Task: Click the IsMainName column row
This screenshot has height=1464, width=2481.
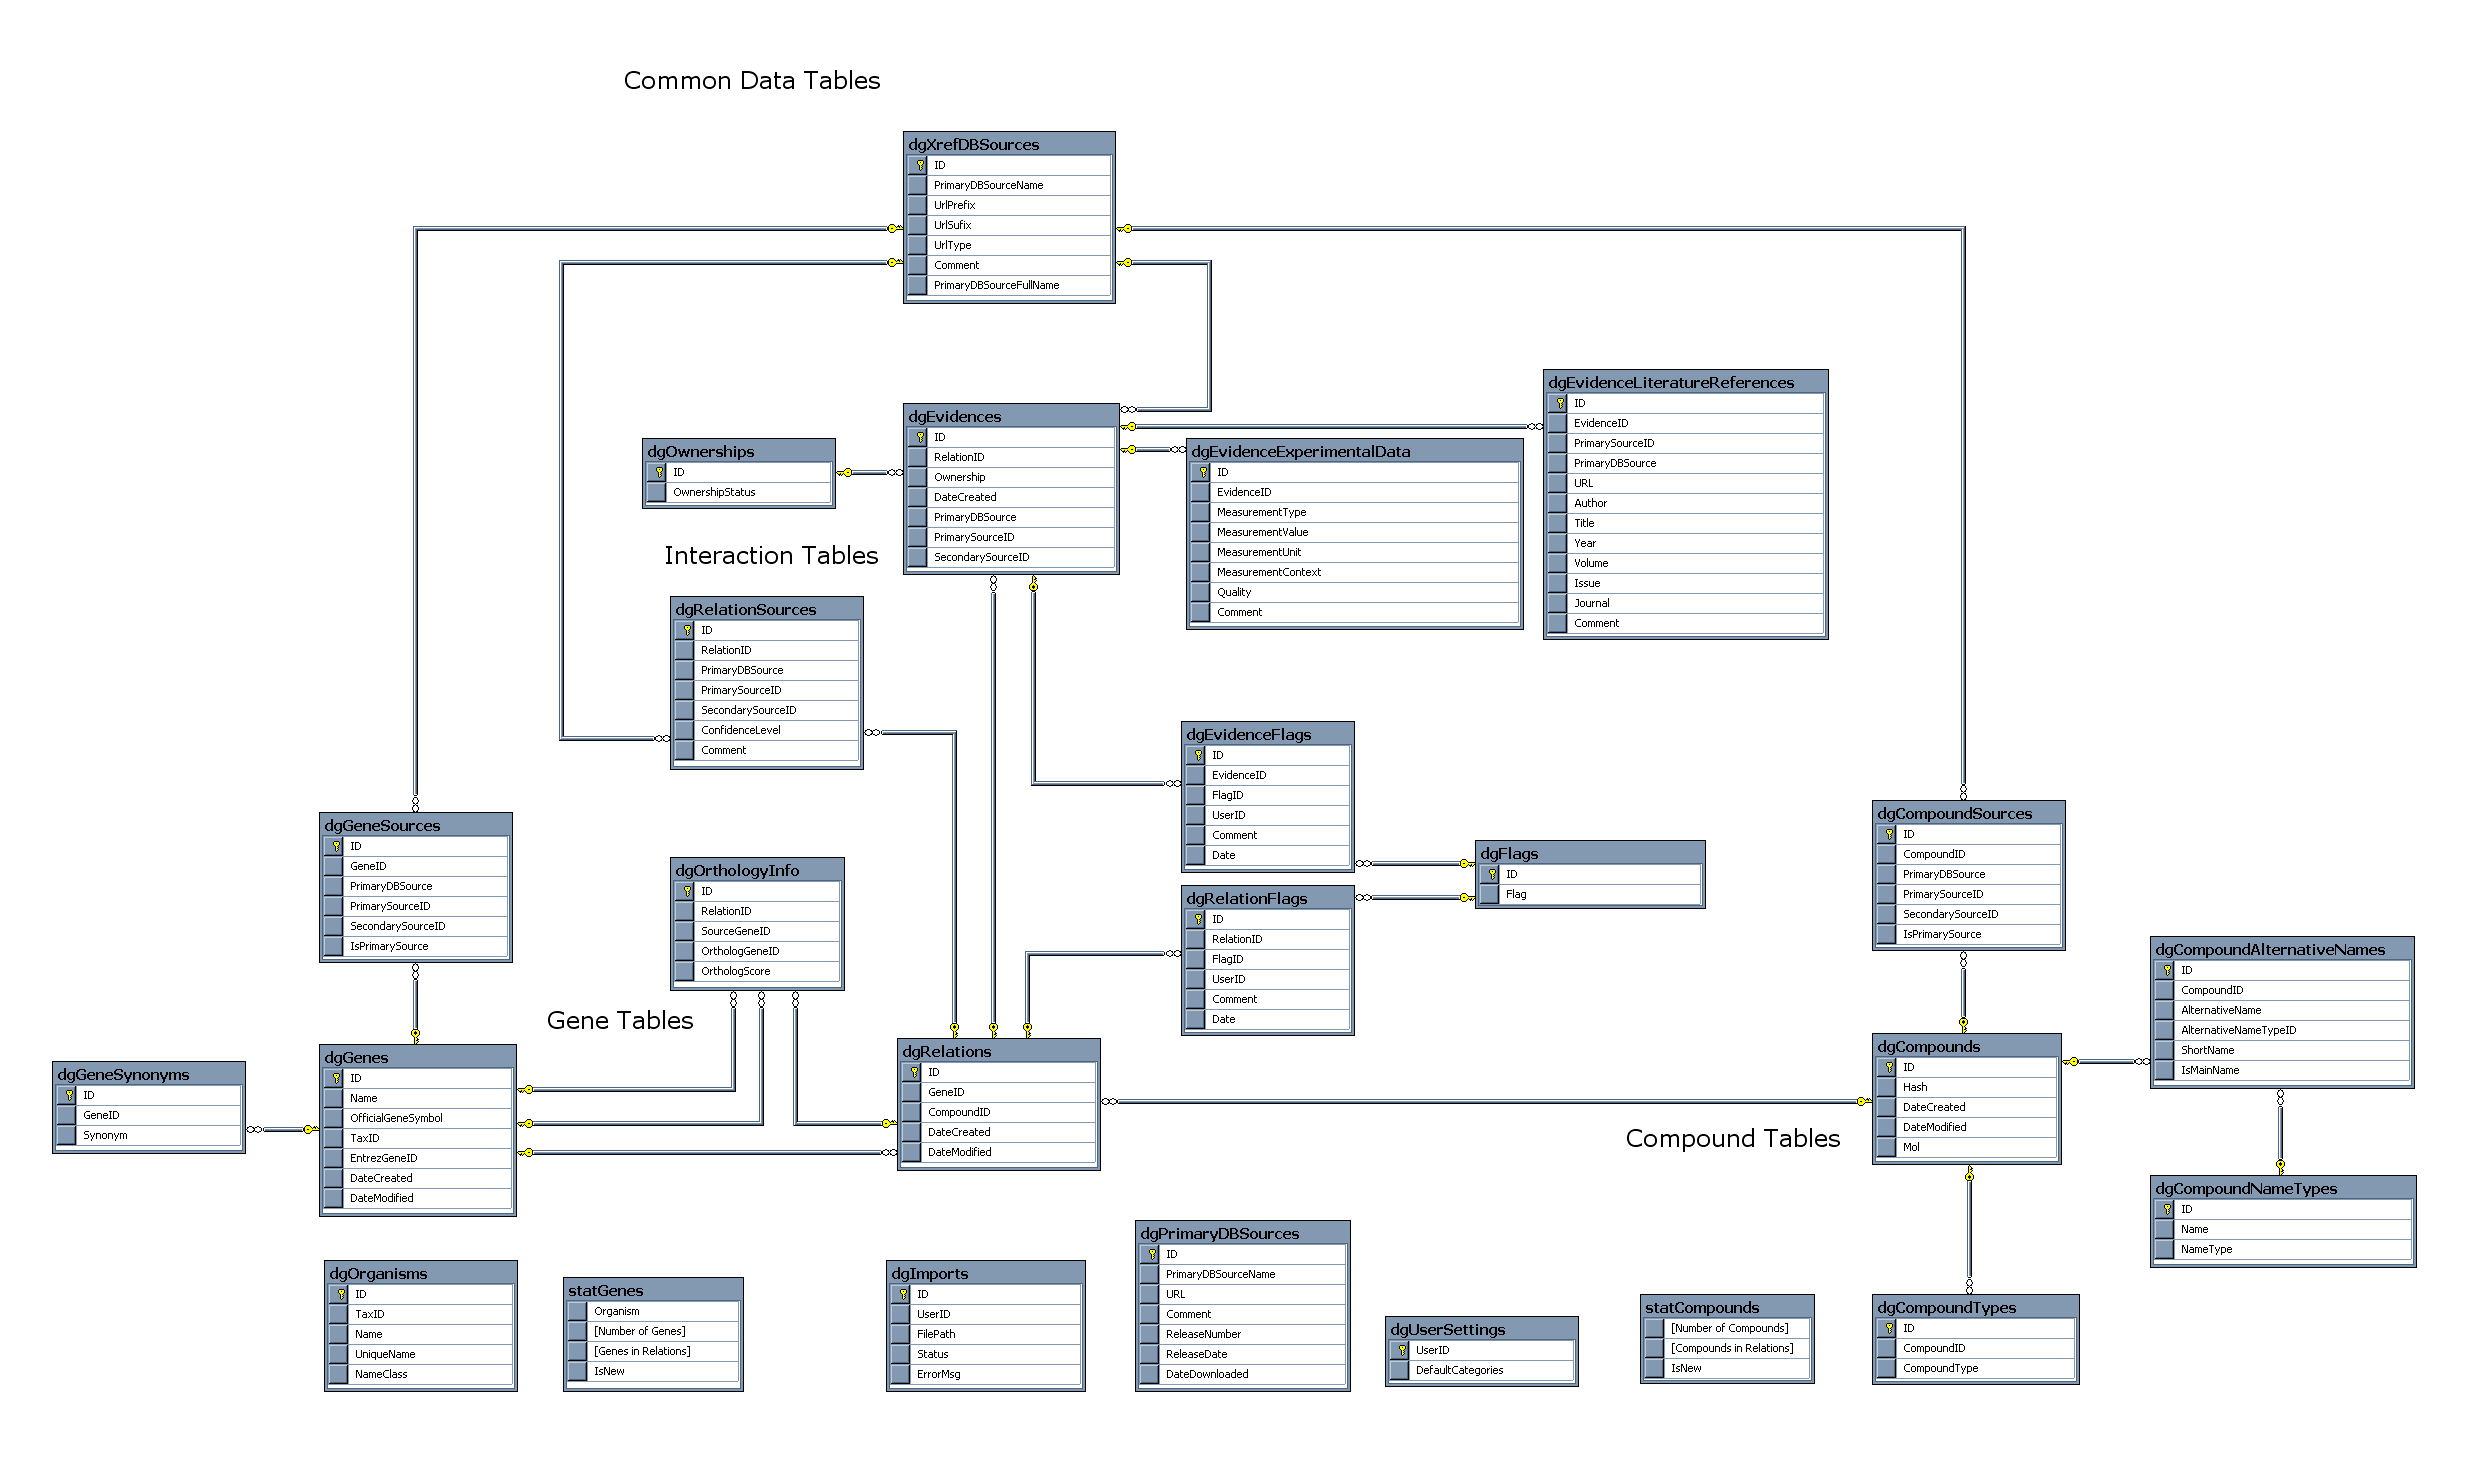Action: coord(2282,1070)
